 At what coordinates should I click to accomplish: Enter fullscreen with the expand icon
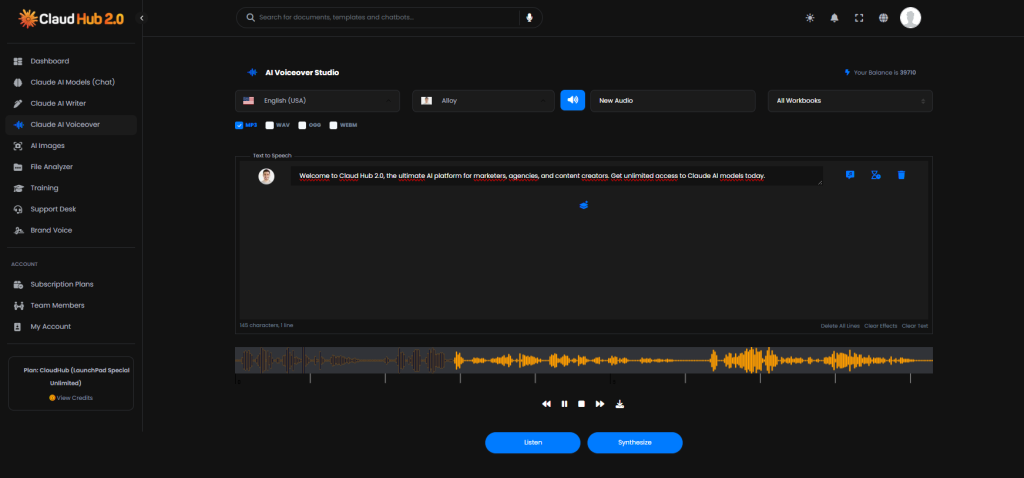859,18
